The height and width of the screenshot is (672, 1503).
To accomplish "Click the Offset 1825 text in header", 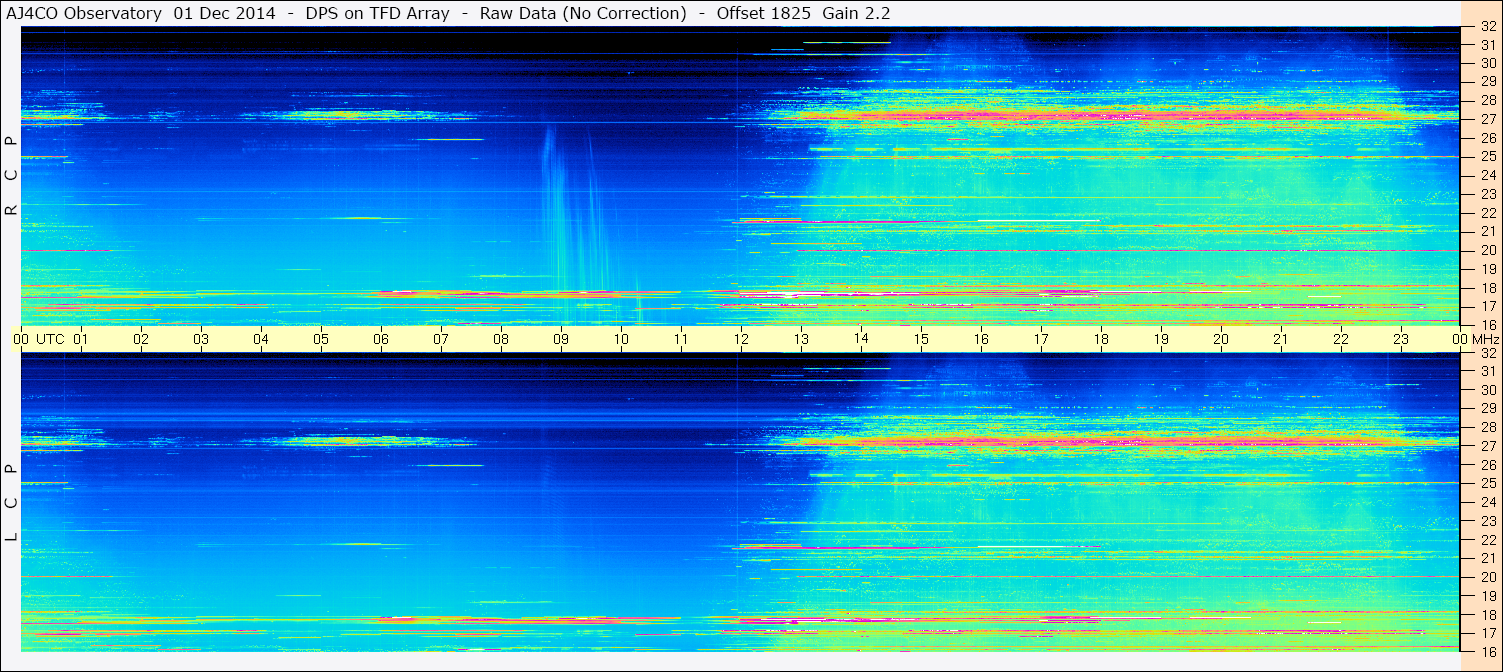I will [x=763, y=13].
